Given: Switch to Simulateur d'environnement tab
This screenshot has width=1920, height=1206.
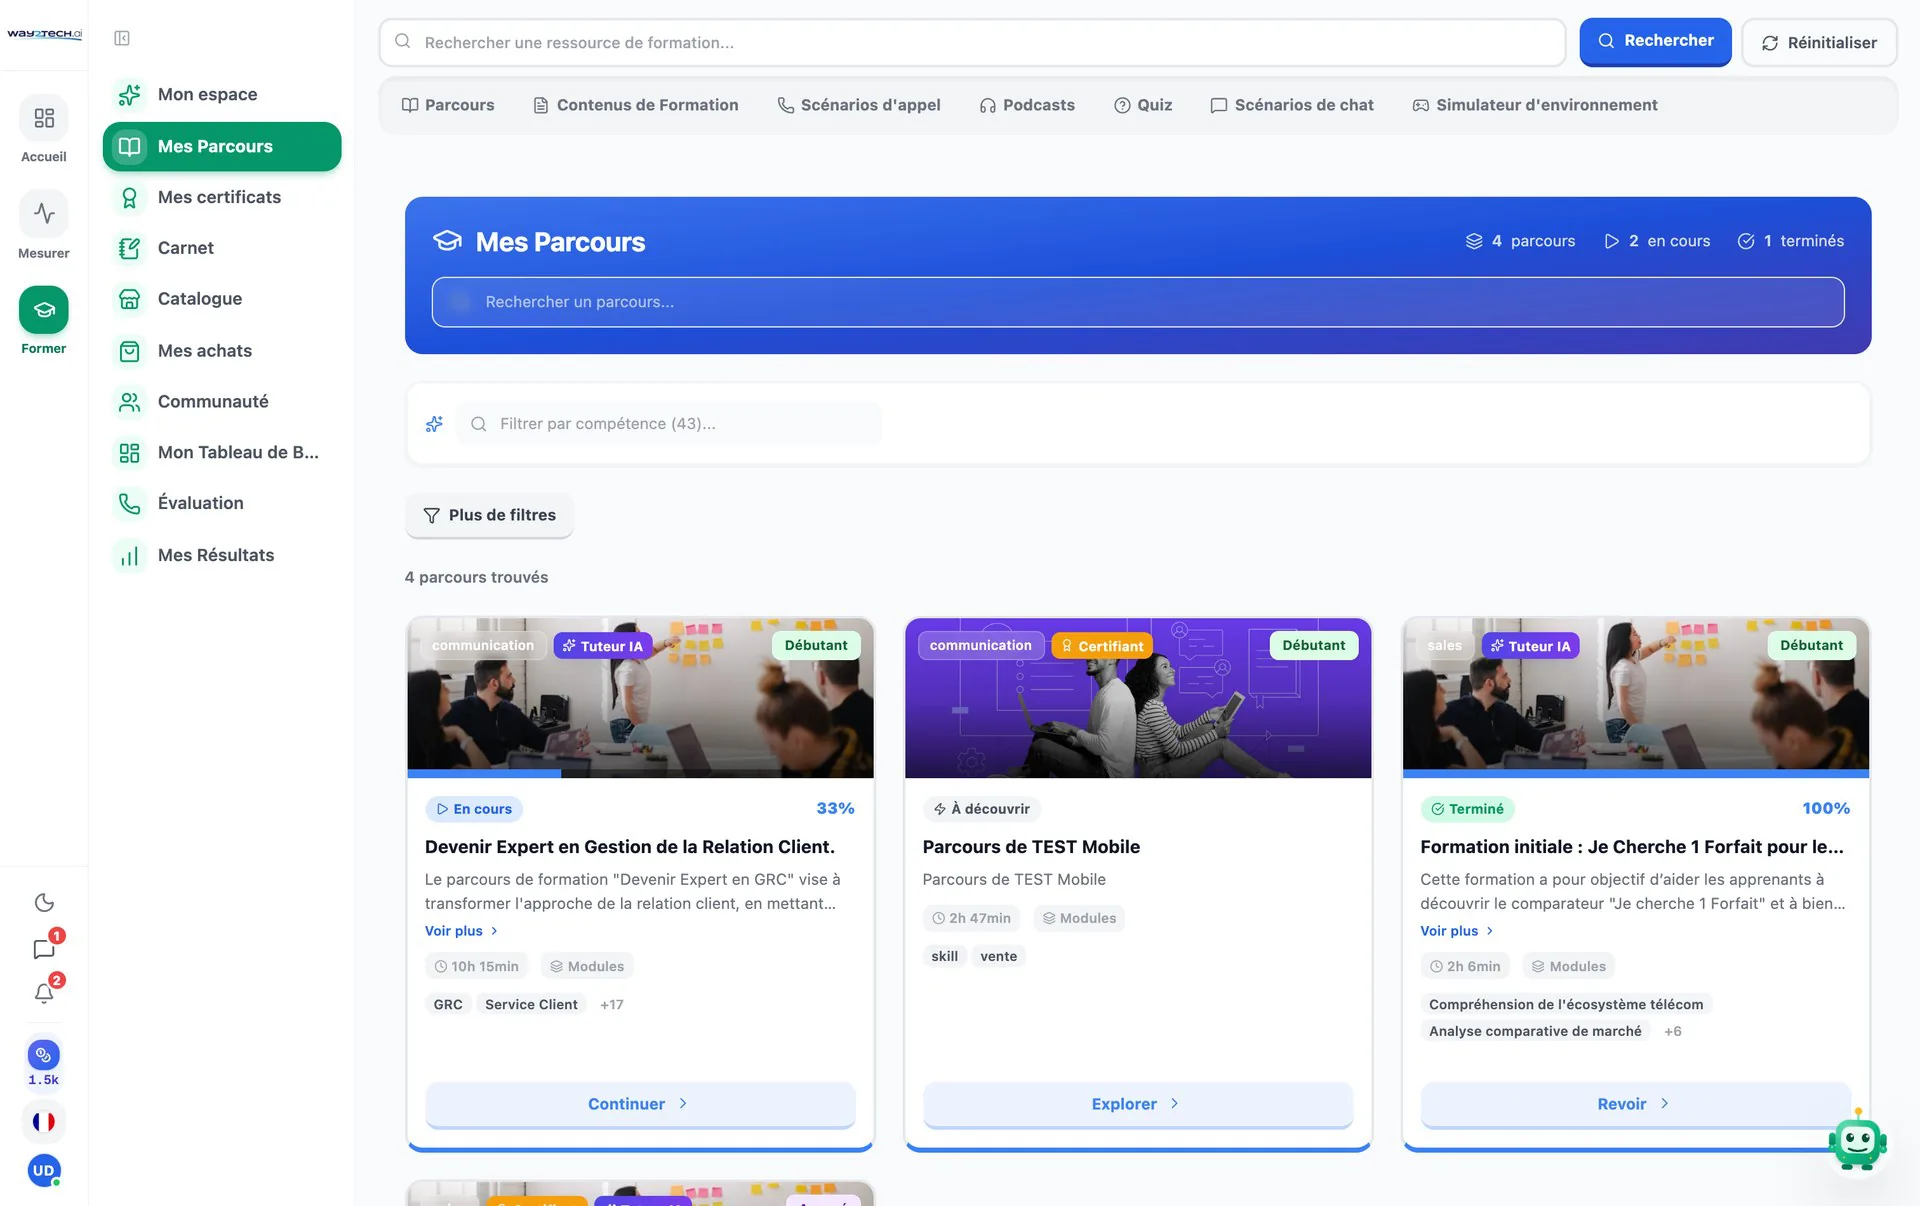Looking at the screenshot, I should 1535,105.
